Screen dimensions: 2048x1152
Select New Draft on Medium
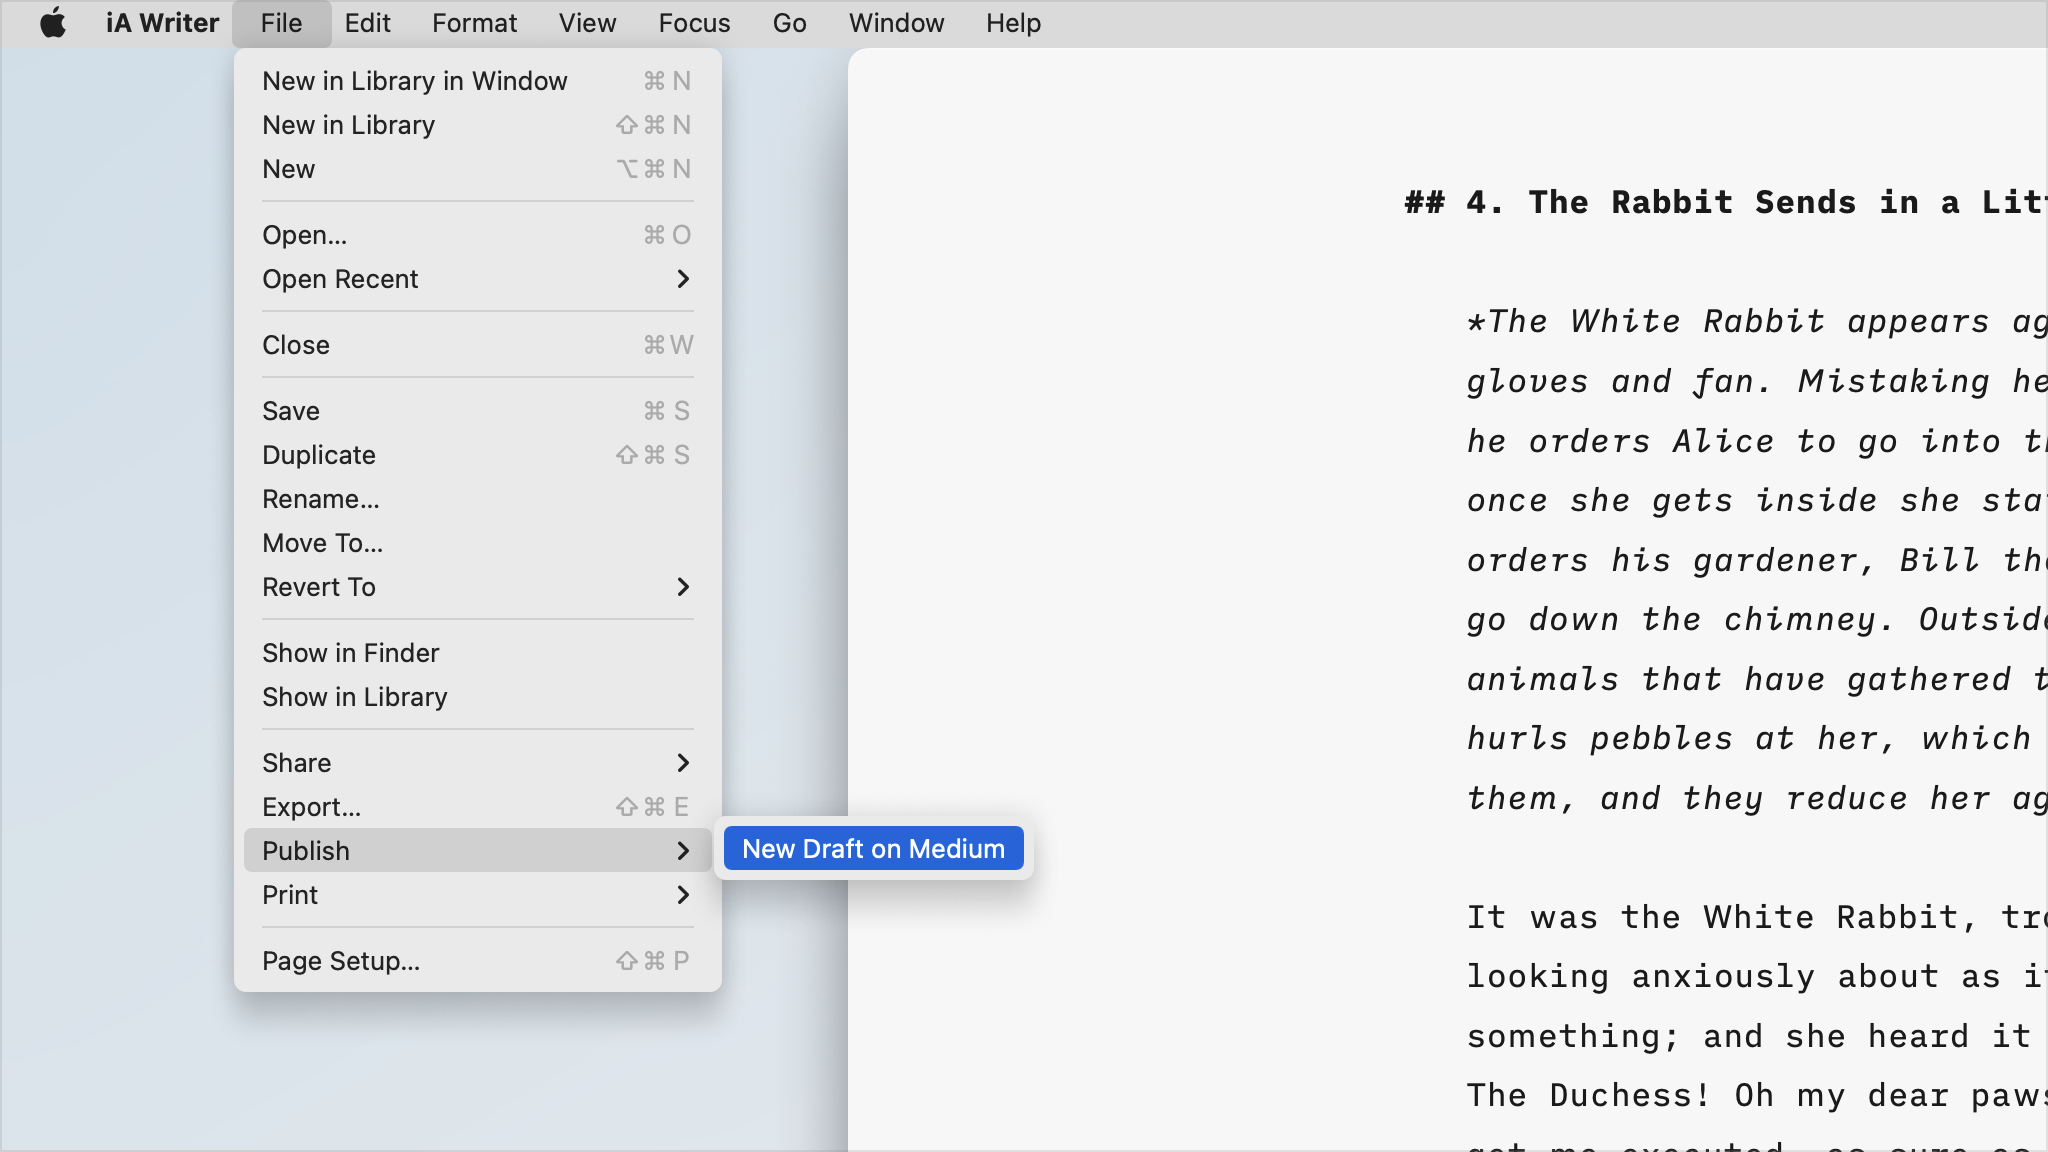point(873,849)
